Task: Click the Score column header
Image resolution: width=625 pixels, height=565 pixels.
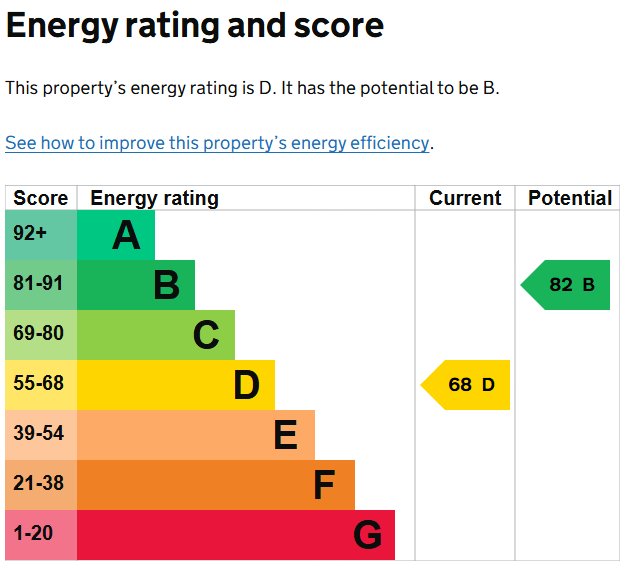Action: tap(41, 198)
